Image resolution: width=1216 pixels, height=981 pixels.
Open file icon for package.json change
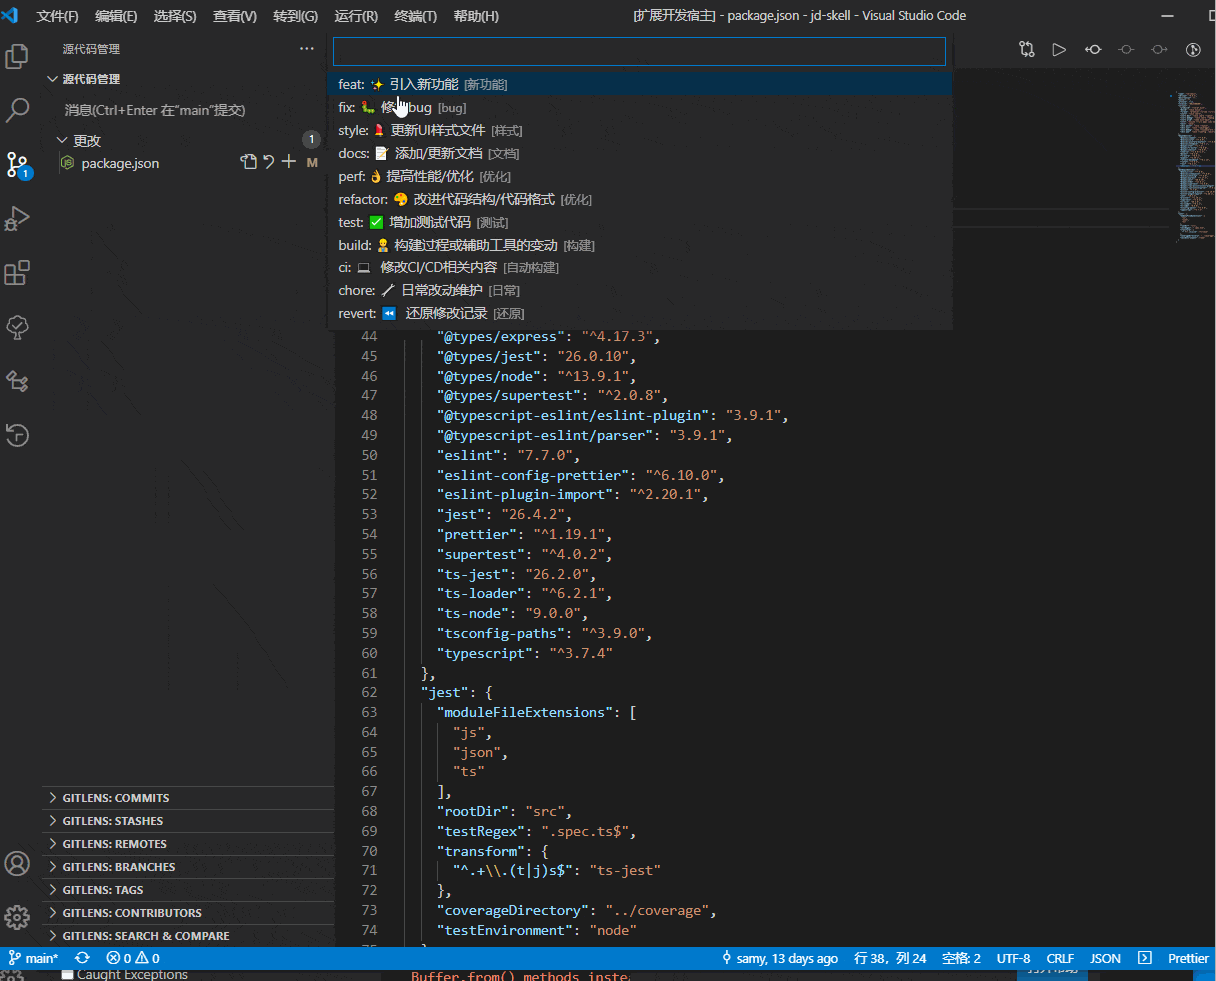pyautogui.click(x=249, y=162)
